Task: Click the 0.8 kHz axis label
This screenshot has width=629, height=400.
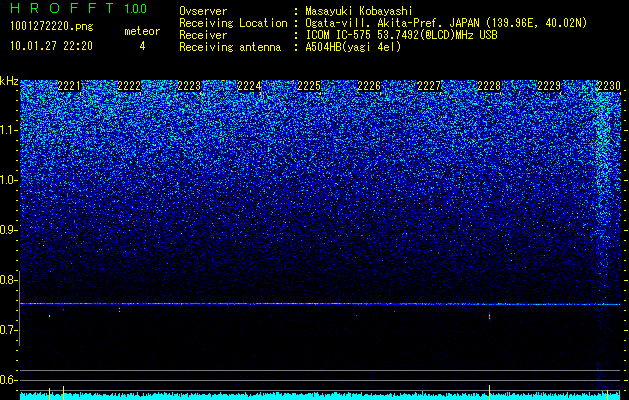Action: 8,280
